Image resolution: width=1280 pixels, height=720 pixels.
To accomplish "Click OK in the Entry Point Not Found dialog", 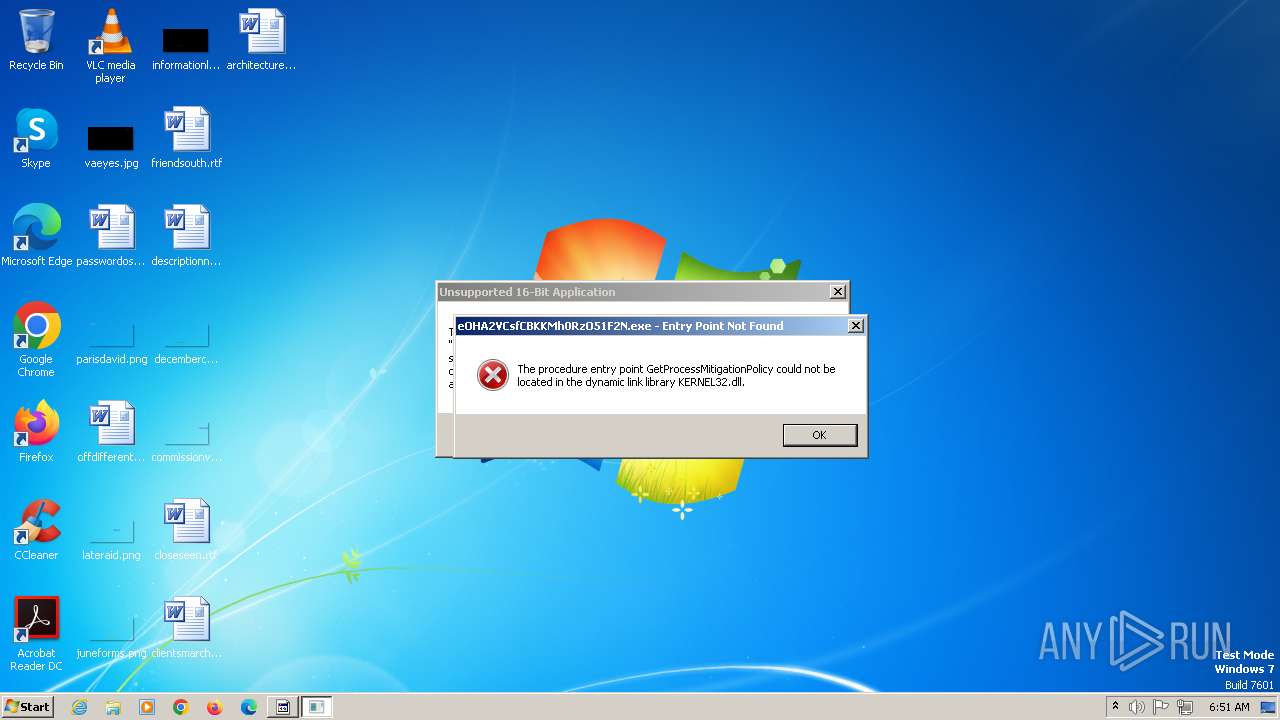I will (x=819, y=435).
